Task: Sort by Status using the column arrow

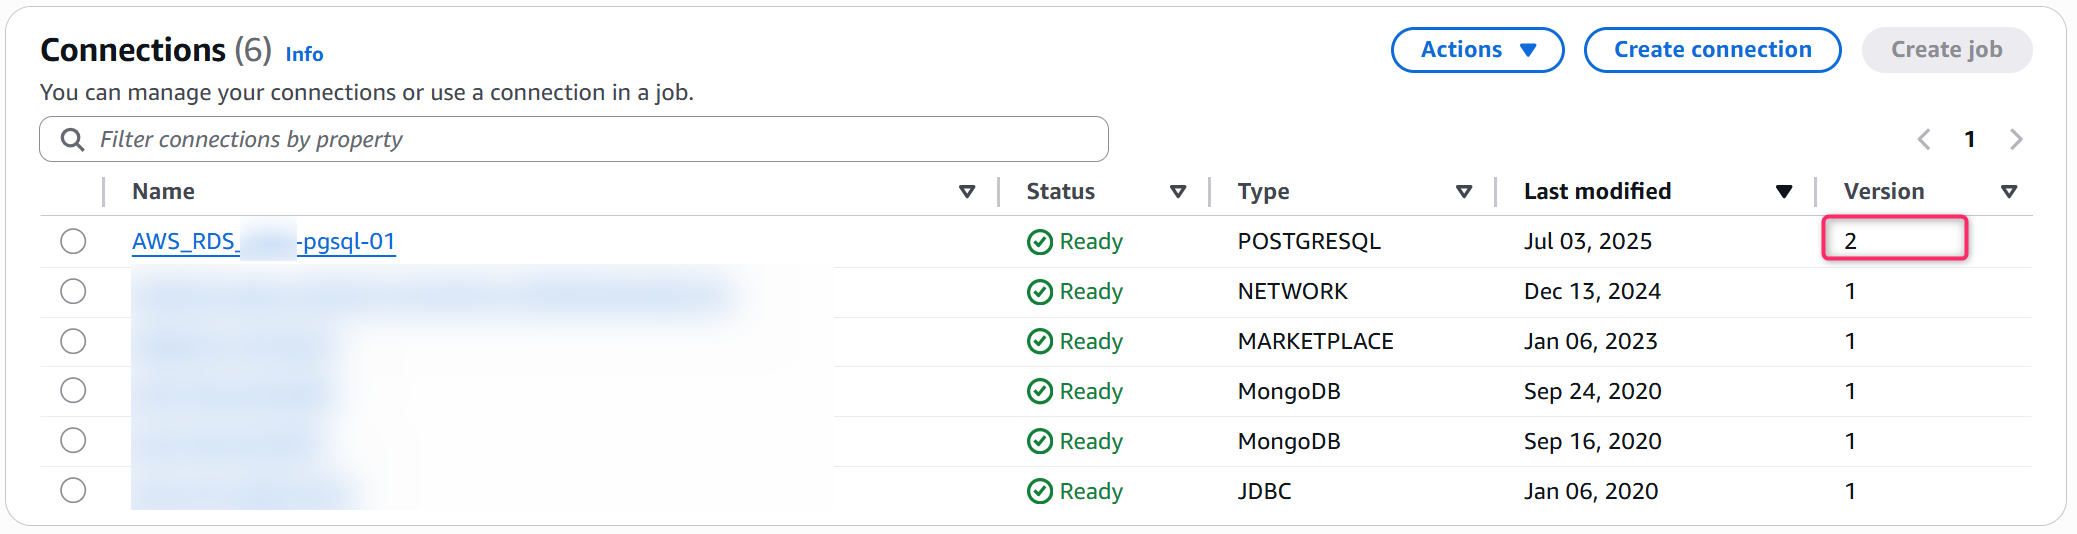Action: (x=1178, y=191)
